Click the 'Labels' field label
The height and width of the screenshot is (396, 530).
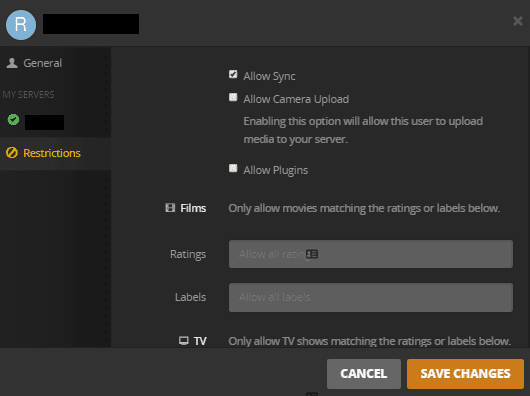coord(190,297)
